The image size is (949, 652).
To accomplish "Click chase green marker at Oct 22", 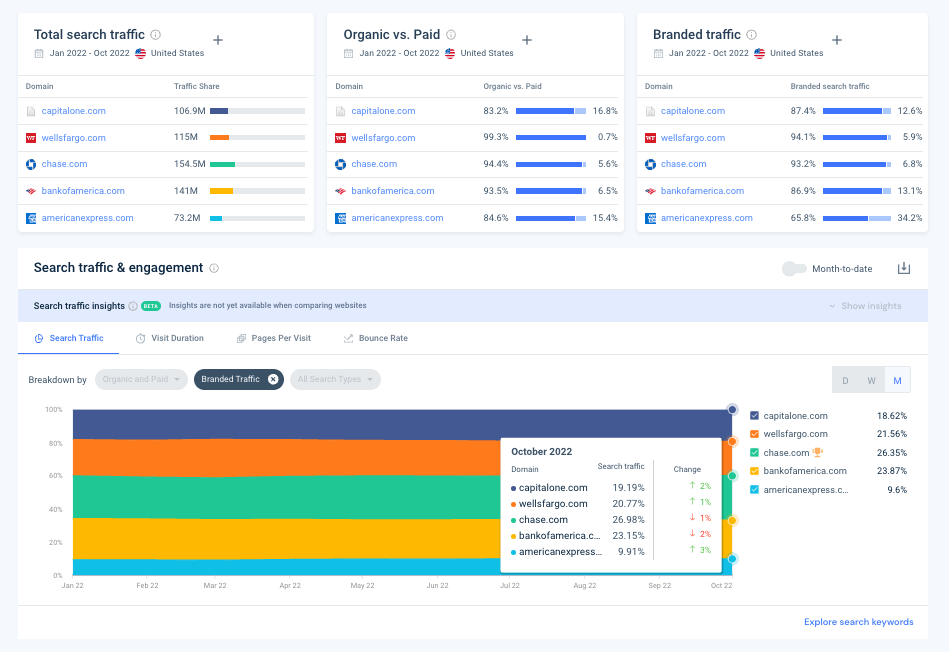I will point(732,476).
